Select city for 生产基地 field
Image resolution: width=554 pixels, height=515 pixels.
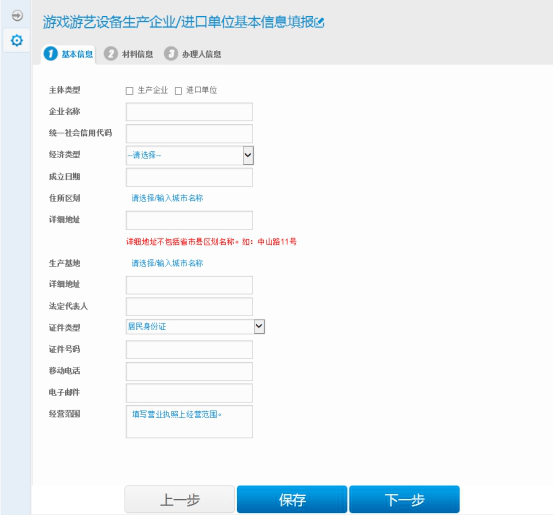tap(167, 263)
